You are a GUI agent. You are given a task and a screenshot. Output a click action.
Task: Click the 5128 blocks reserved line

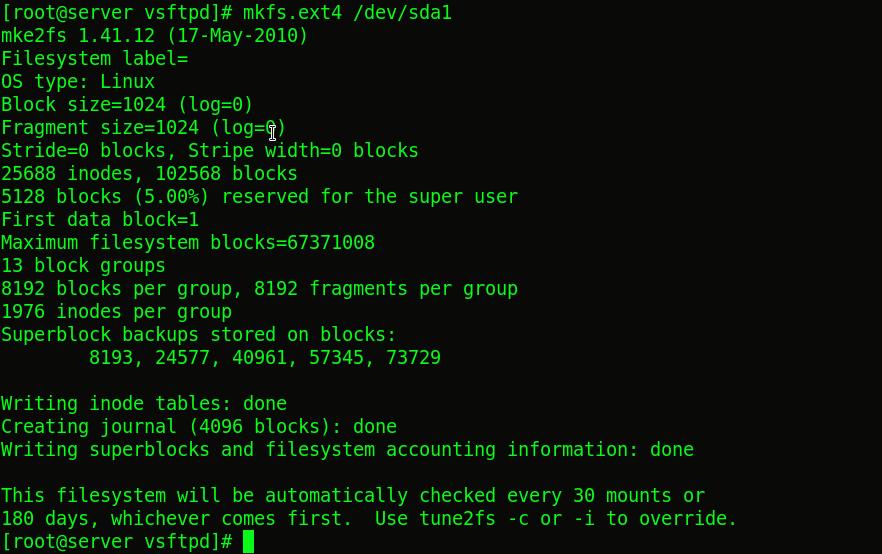tap(259, 197)
